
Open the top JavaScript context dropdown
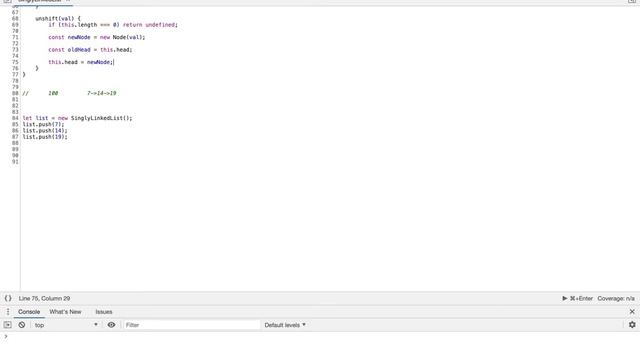tap(66, 325)
